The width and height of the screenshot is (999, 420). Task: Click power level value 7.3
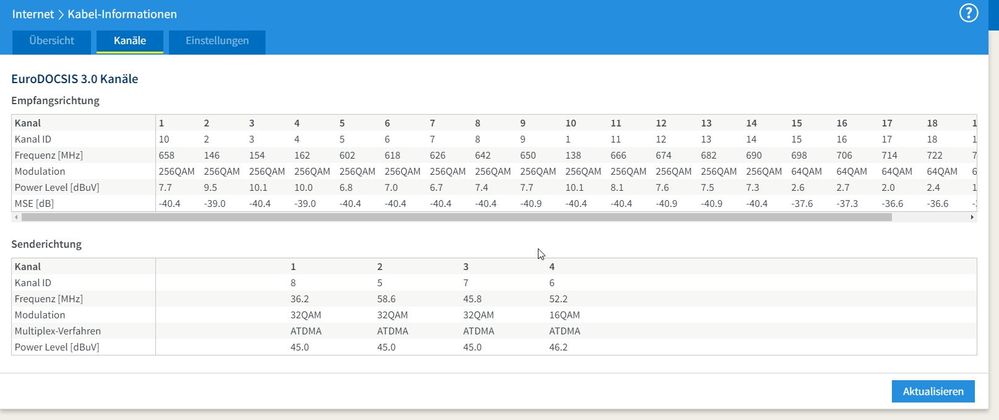tap(752, 187)
